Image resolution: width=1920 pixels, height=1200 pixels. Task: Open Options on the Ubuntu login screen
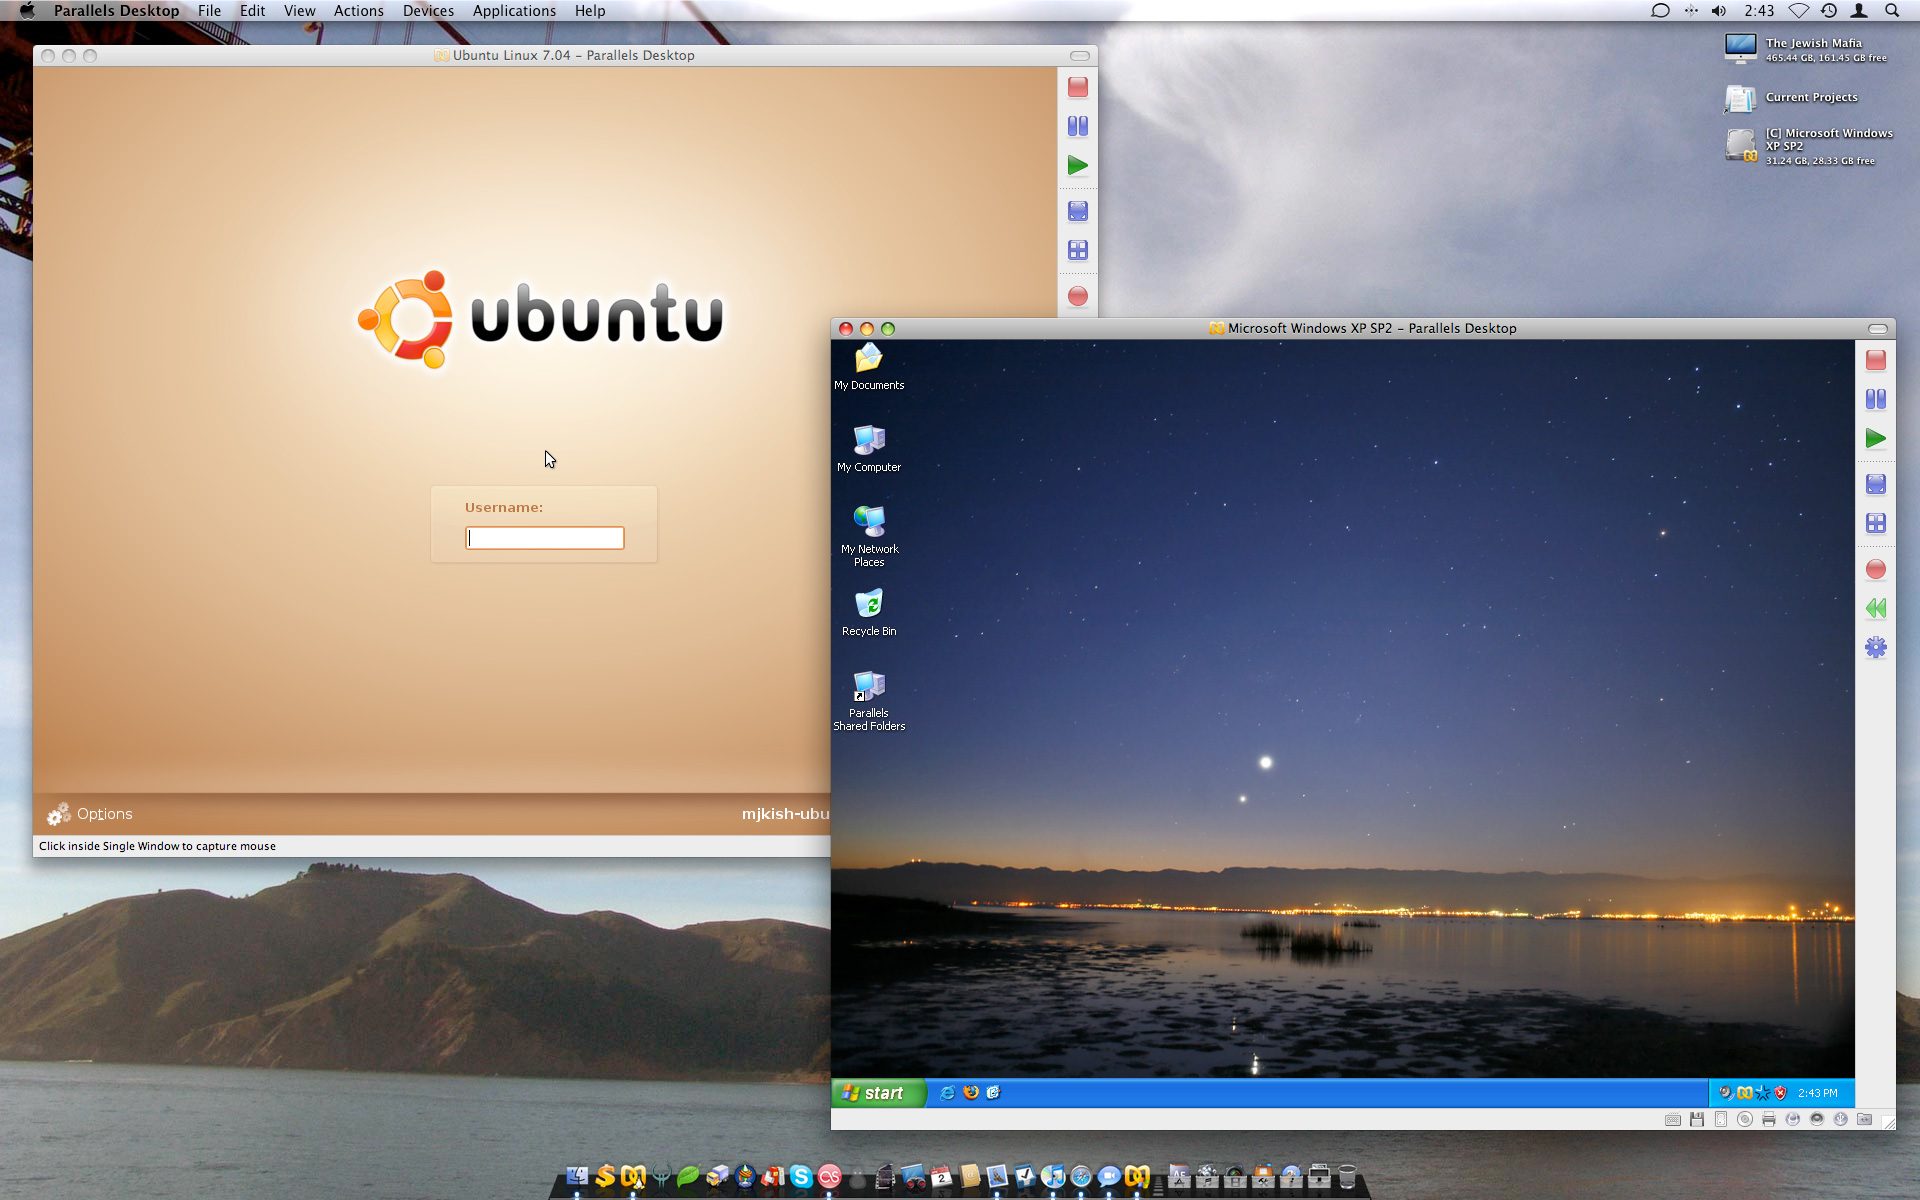(90, 814)
